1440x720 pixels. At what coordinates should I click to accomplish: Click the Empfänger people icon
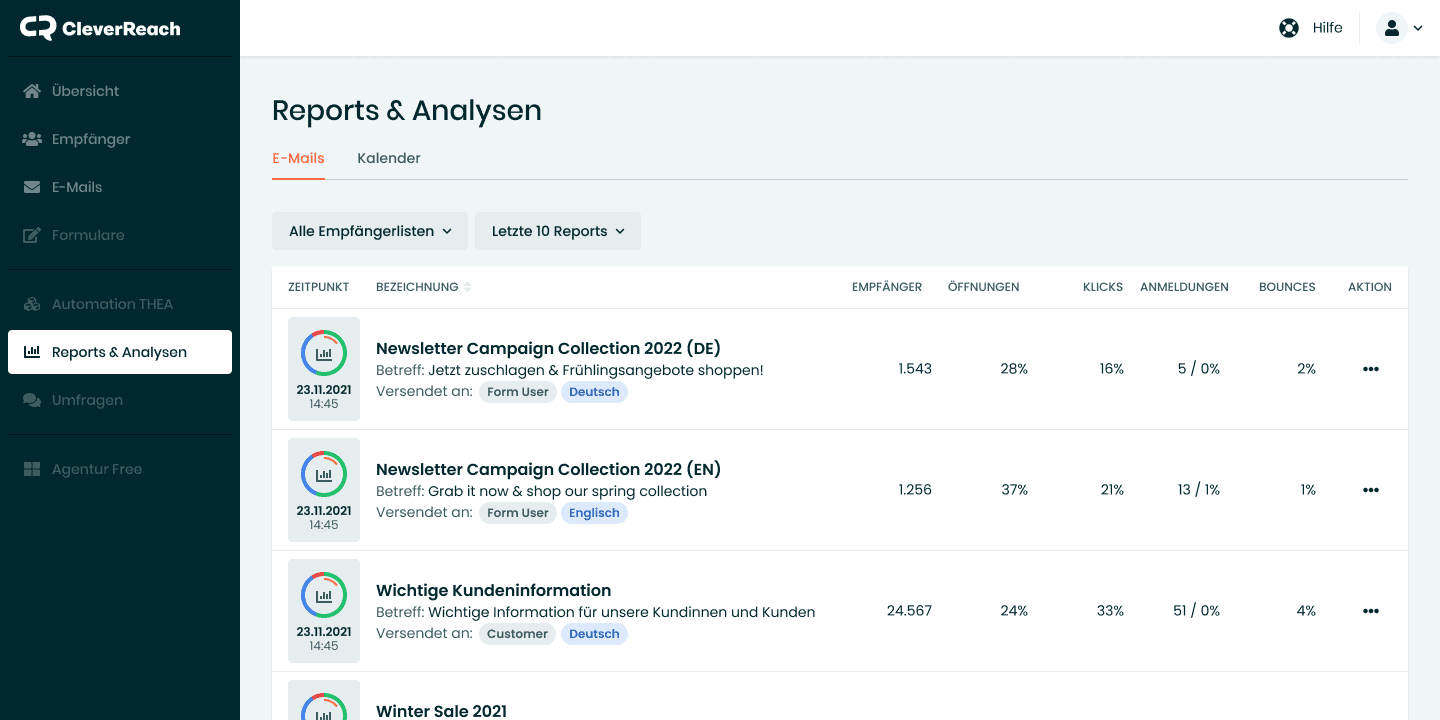click(32, 139)
